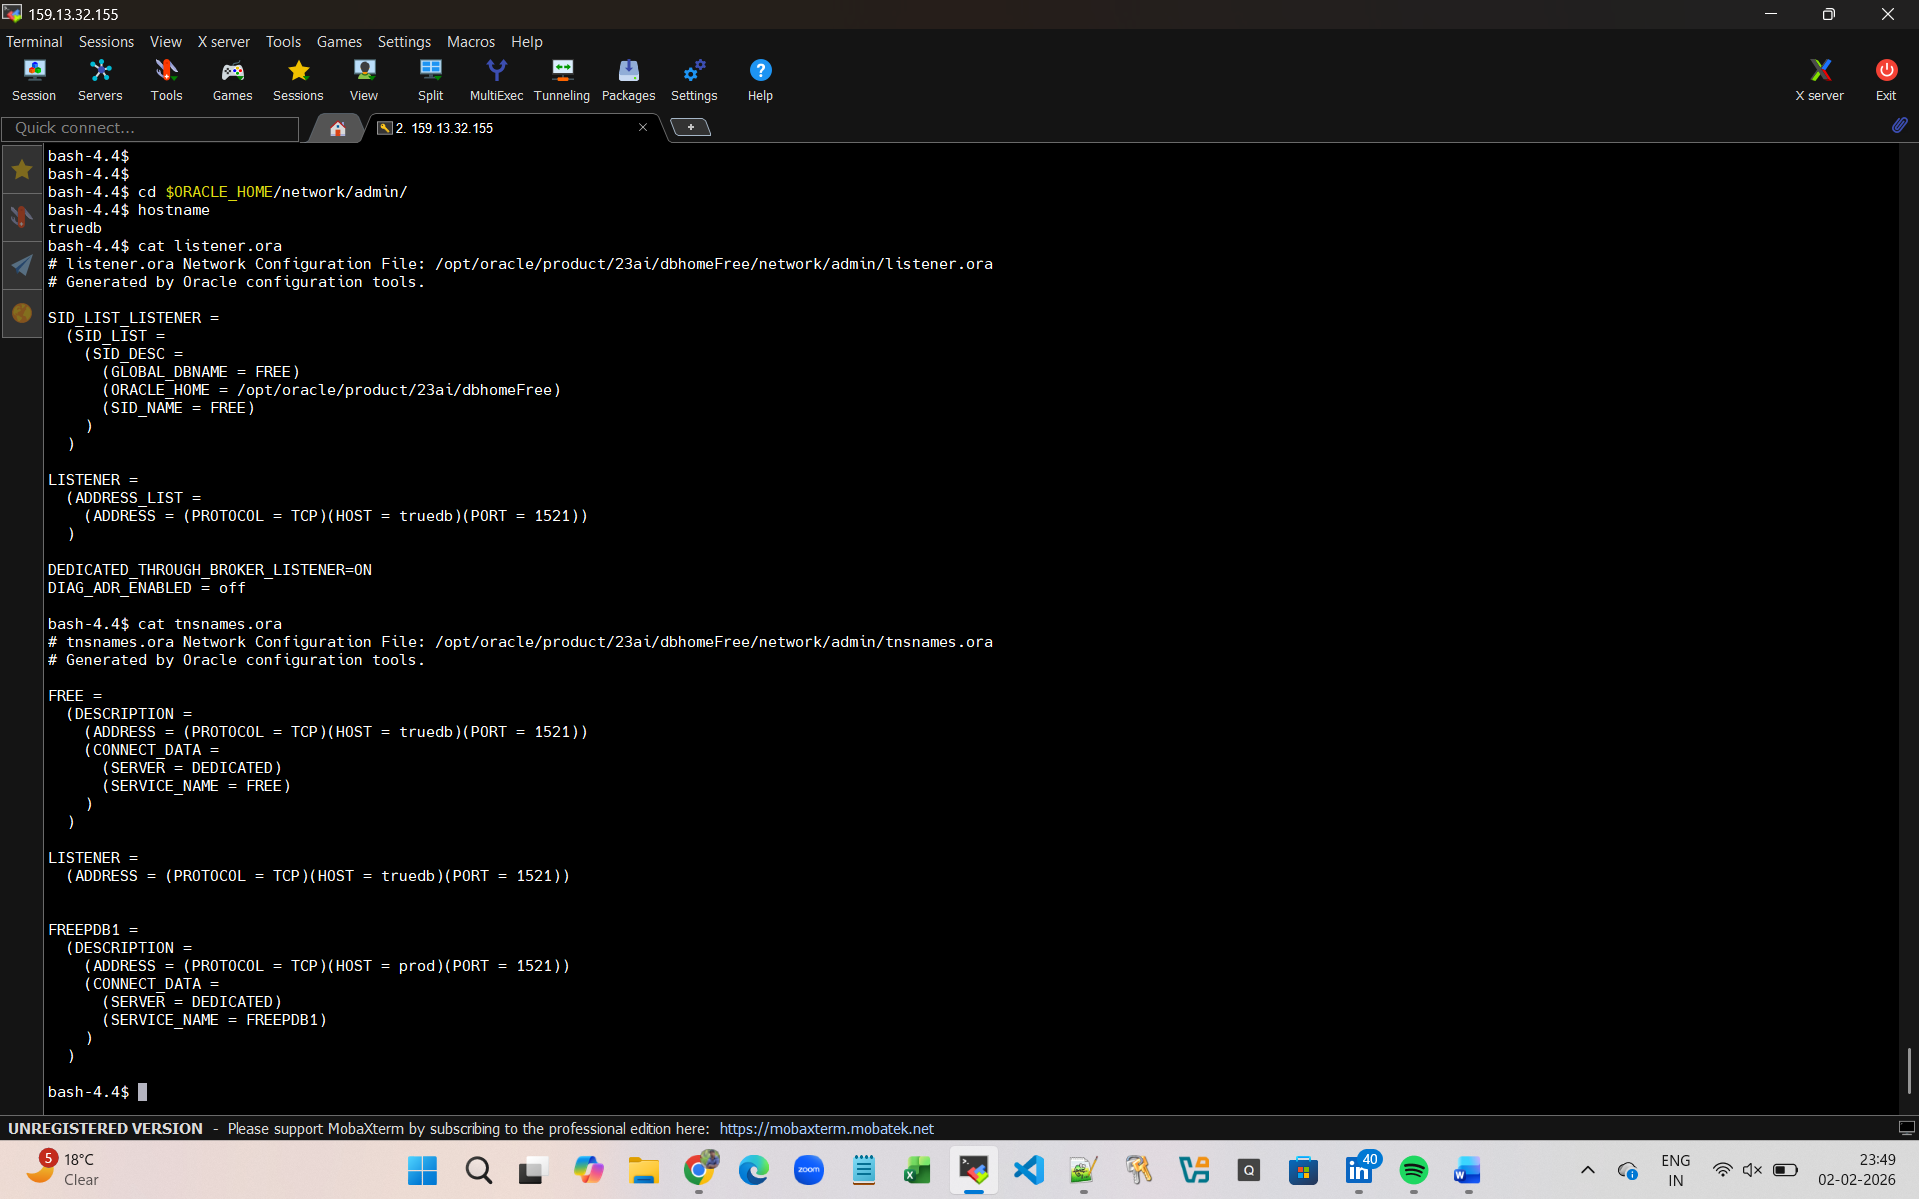Click the Quick connect input field
The height and width of the screenshot is (1199, 1919).
[150, 128]
